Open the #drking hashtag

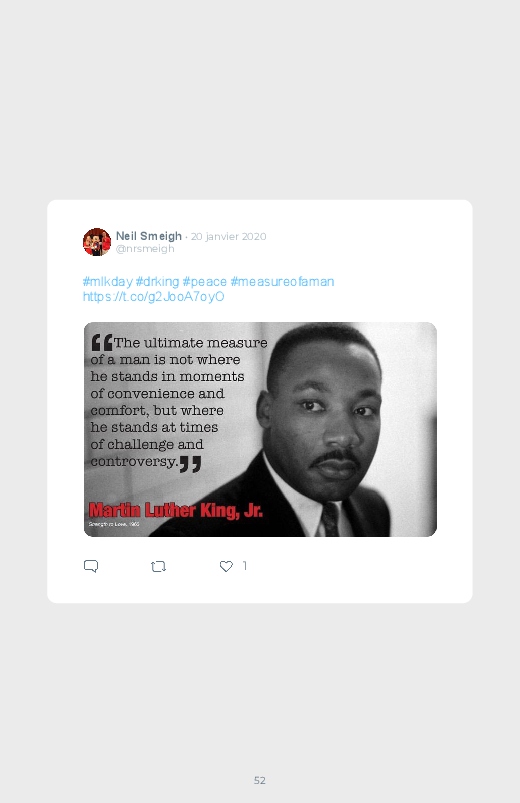pos(157,282)
